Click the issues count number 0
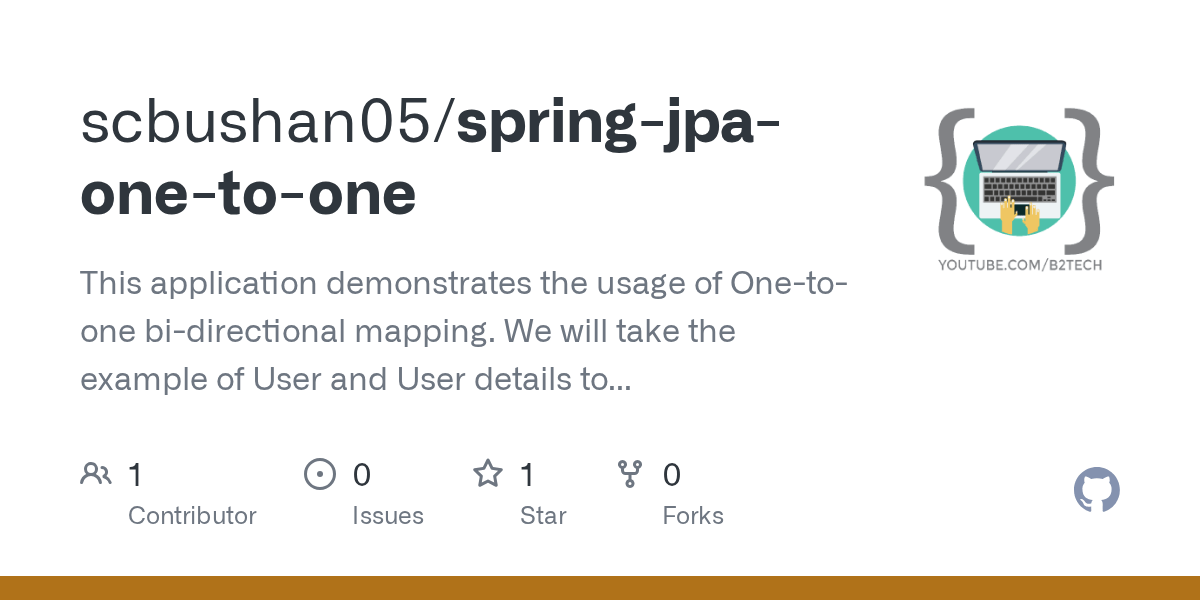This screenshot has height=600, width=1200. [x=361, y=474]
